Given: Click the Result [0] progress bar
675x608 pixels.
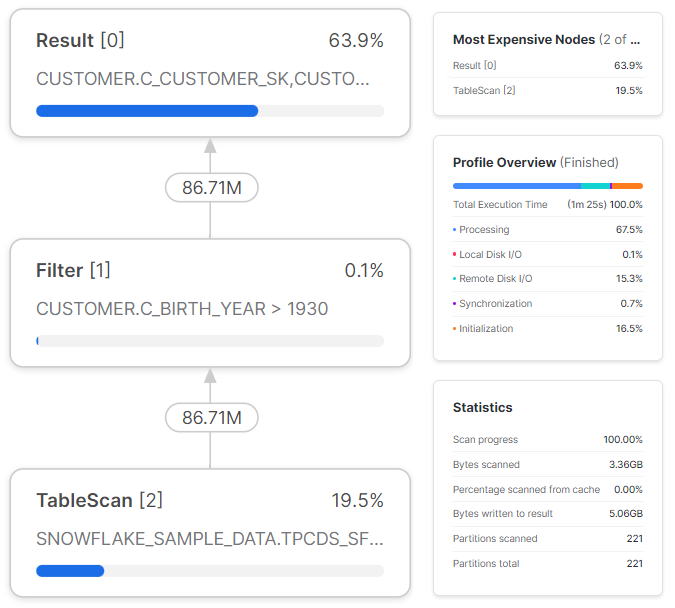Looking at the screenshot, I should (210, 111).
